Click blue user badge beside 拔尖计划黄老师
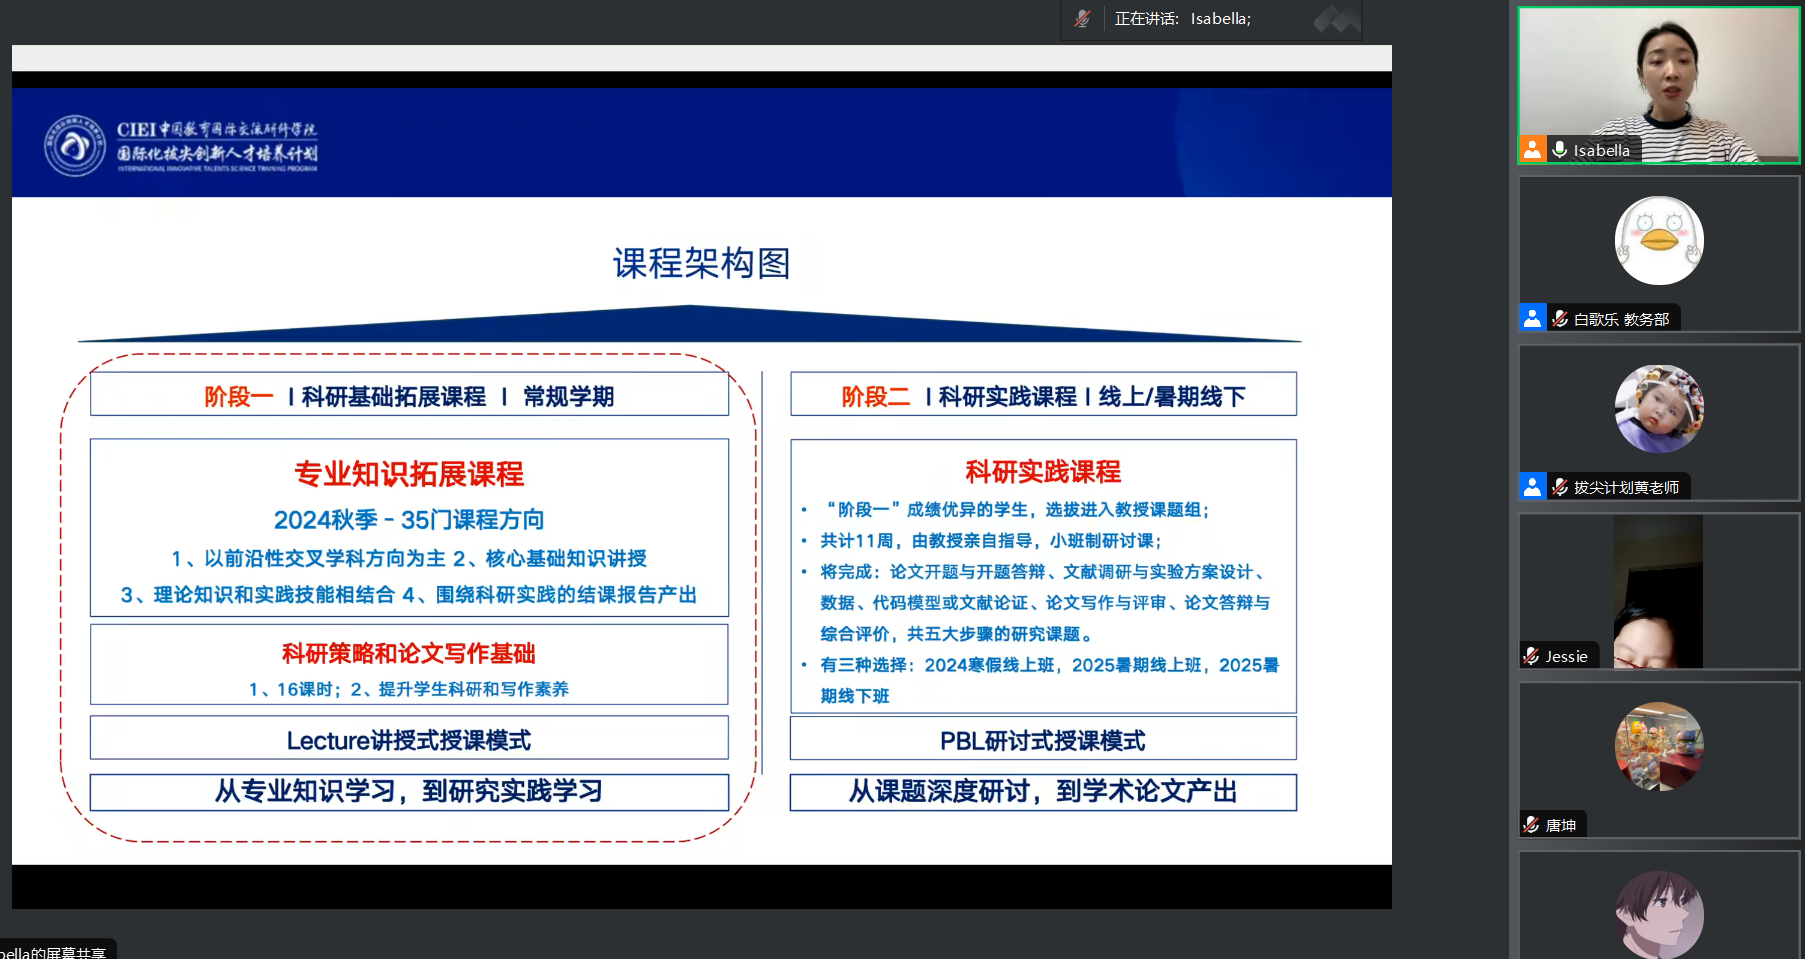1805x959 pixels. 1532,487
